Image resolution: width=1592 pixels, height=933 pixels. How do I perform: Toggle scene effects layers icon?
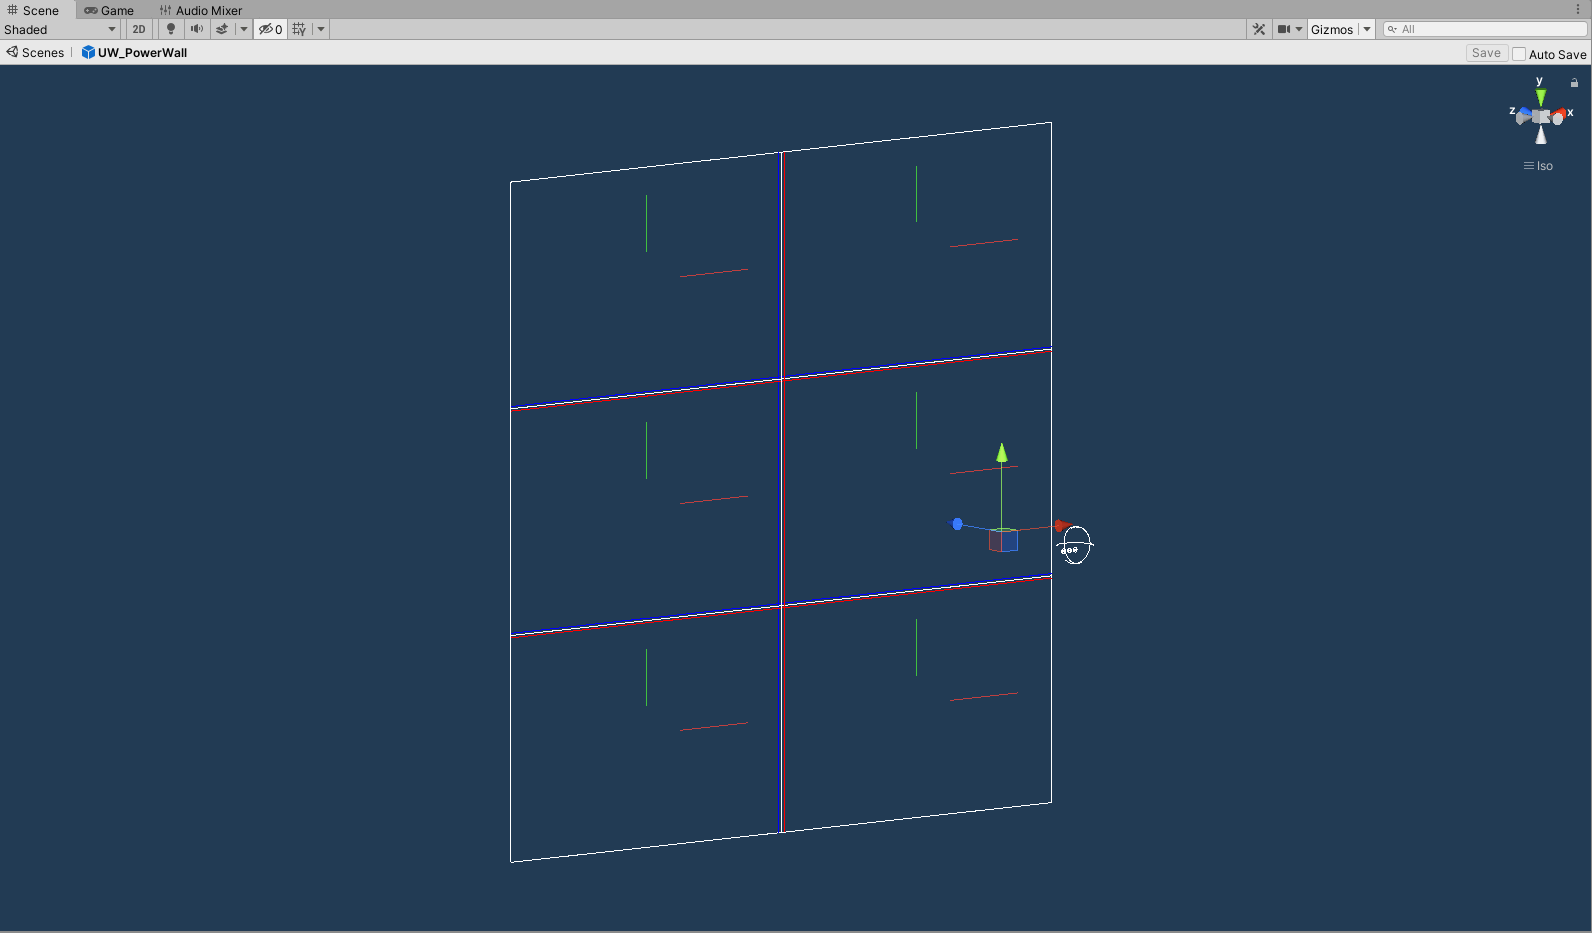(222, 29)
